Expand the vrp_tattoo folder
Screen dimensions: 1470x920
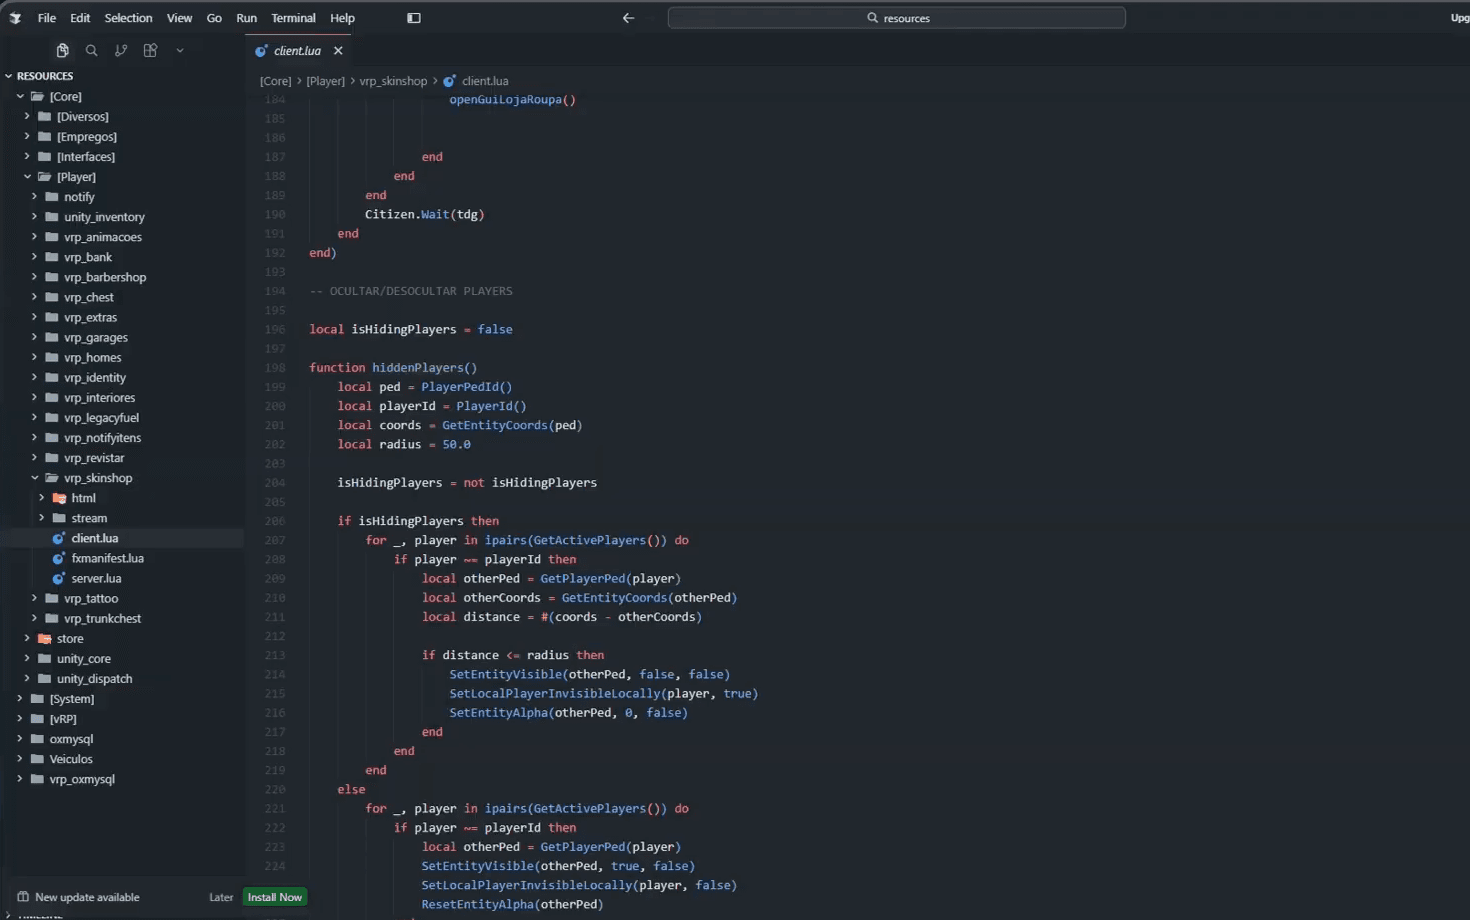coord(122,598)
